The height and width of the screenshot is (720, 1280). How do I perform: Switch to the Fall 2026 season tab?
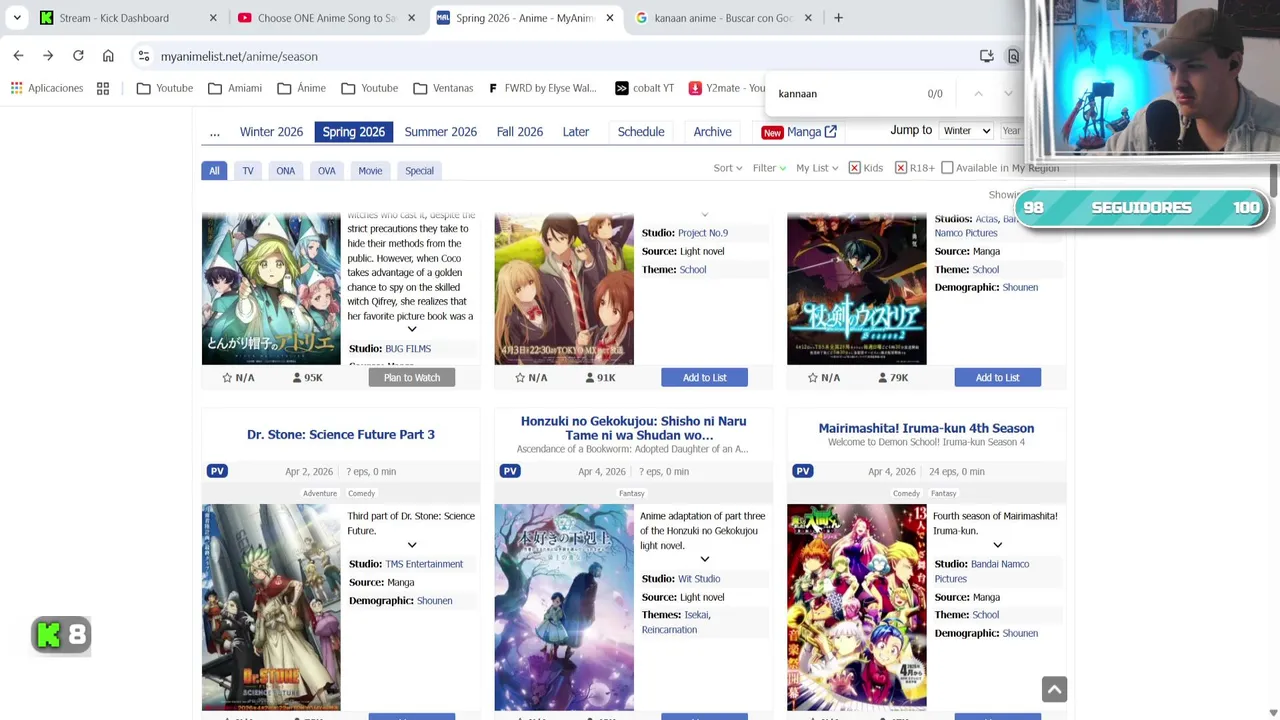coord(520,132)
